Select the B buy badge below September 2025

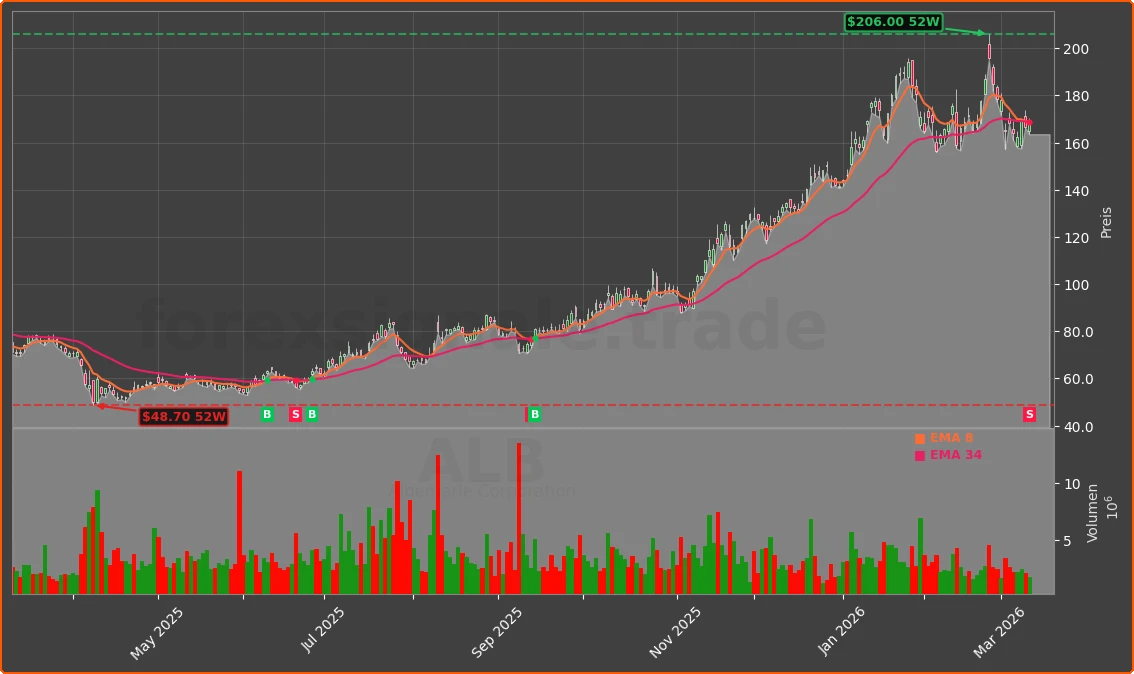[535, 414]
